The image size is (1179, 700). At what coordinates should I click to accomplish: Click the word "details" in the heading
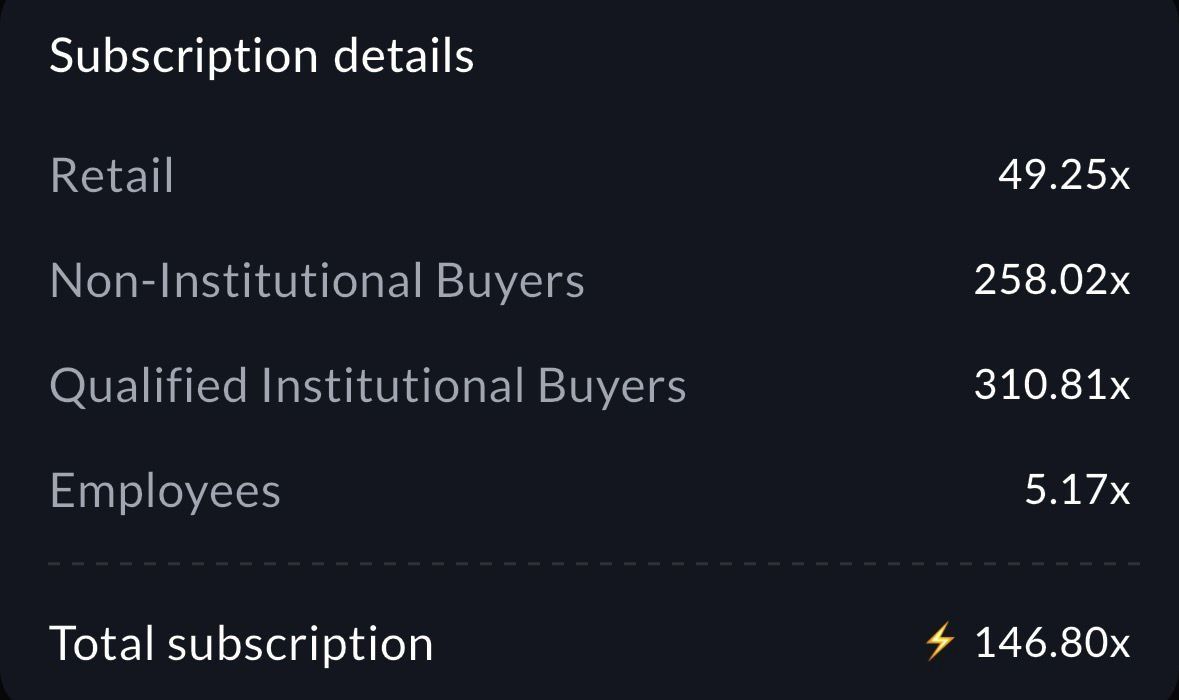(x=404, y=55)
